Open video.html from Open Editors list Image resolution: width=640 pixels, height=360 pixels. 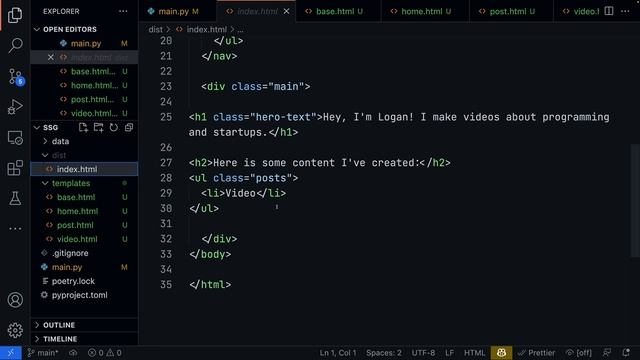[x=84, y=113]
